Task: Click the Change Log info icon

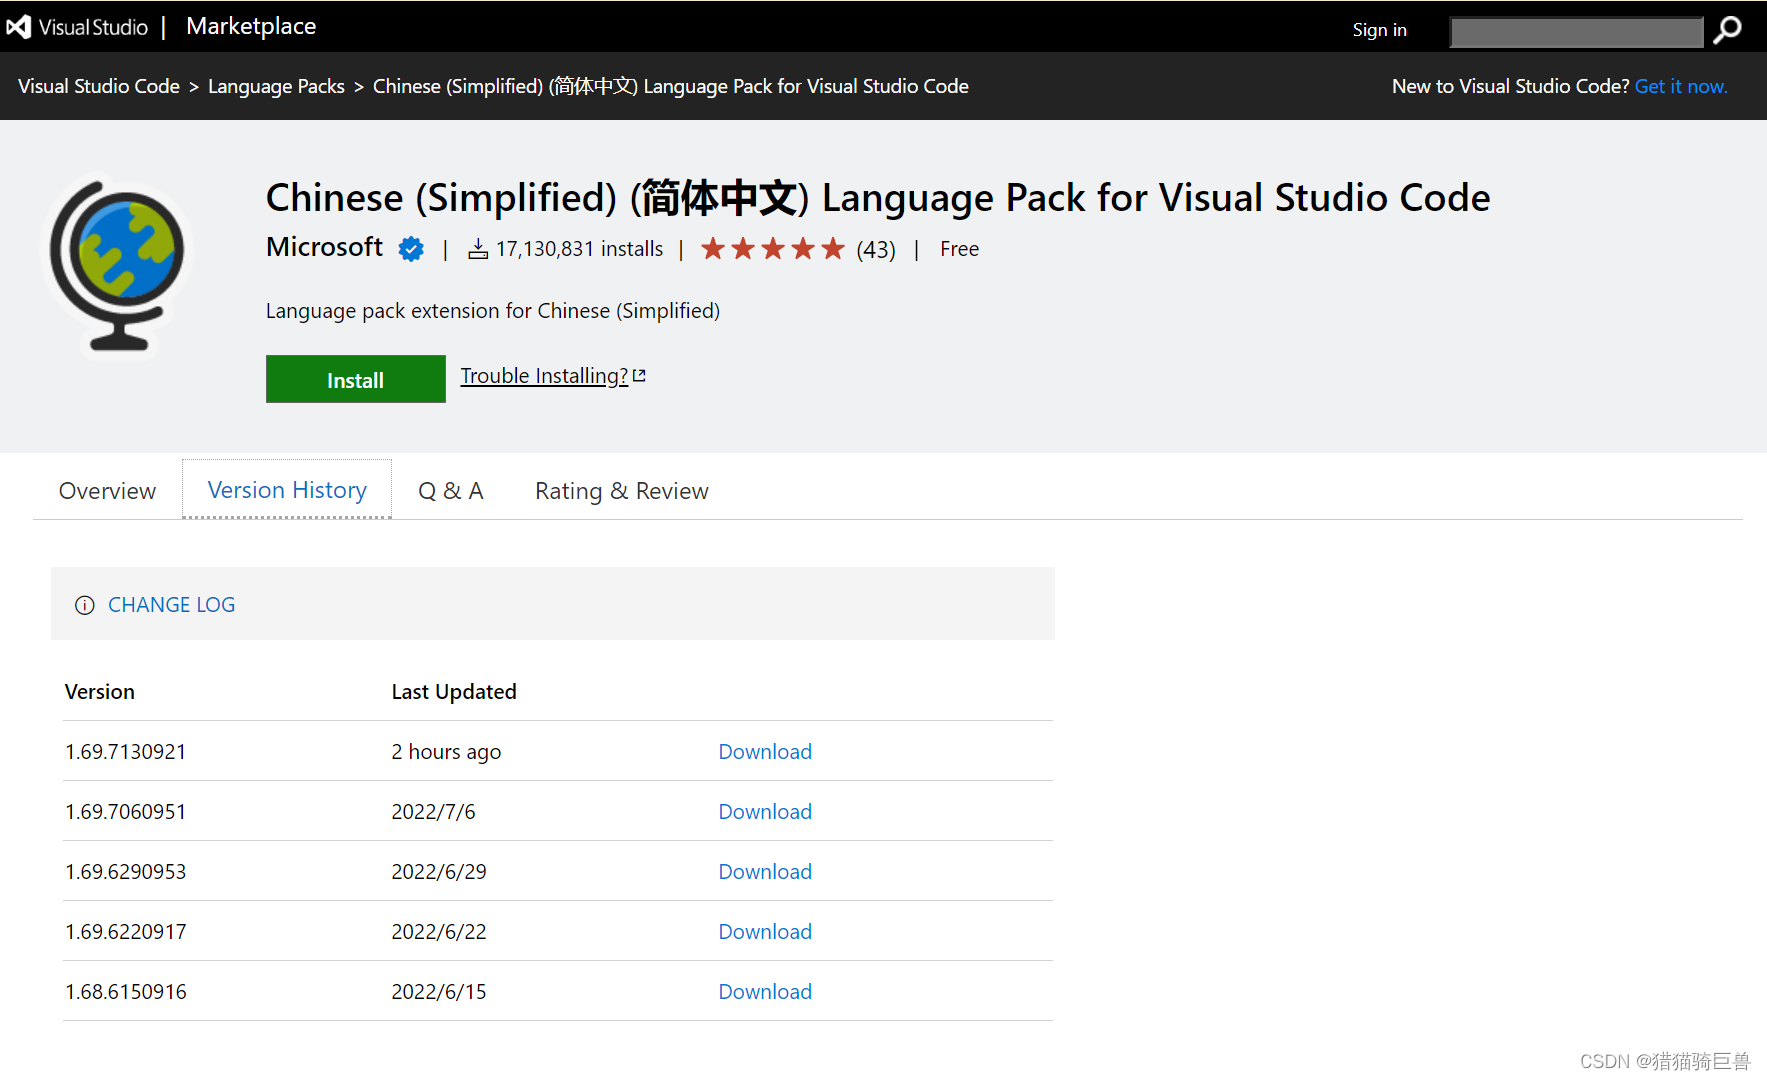Action: point(85,605)
